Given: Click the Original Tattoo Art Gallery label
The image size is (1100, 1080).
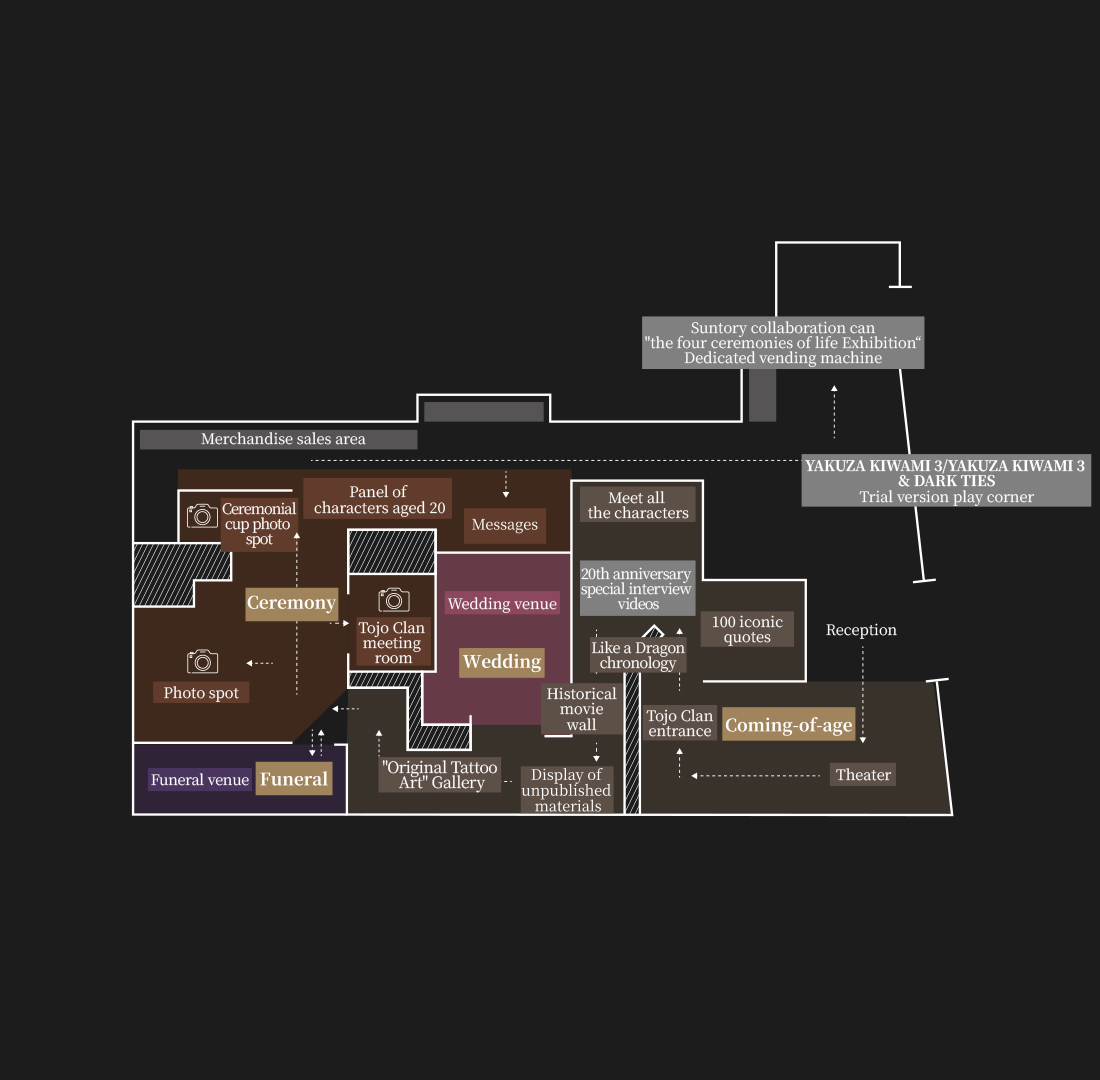Looking at the screenshot, I should (440, 775).
